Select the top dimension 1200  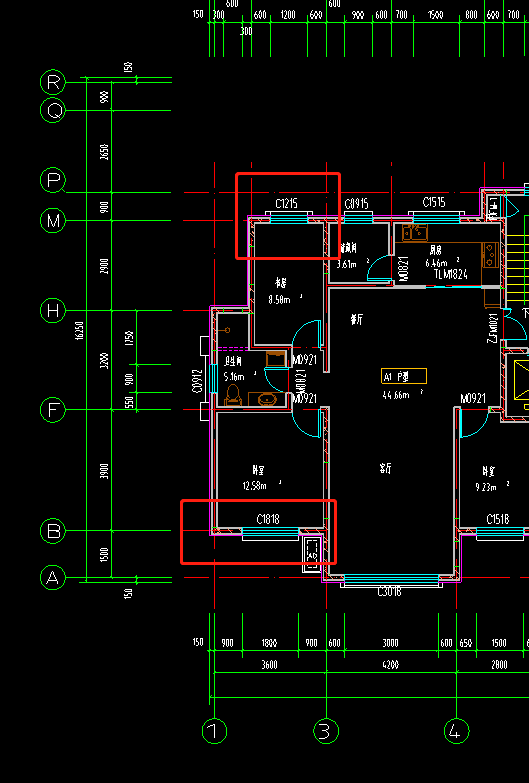[x=288, y=15]
